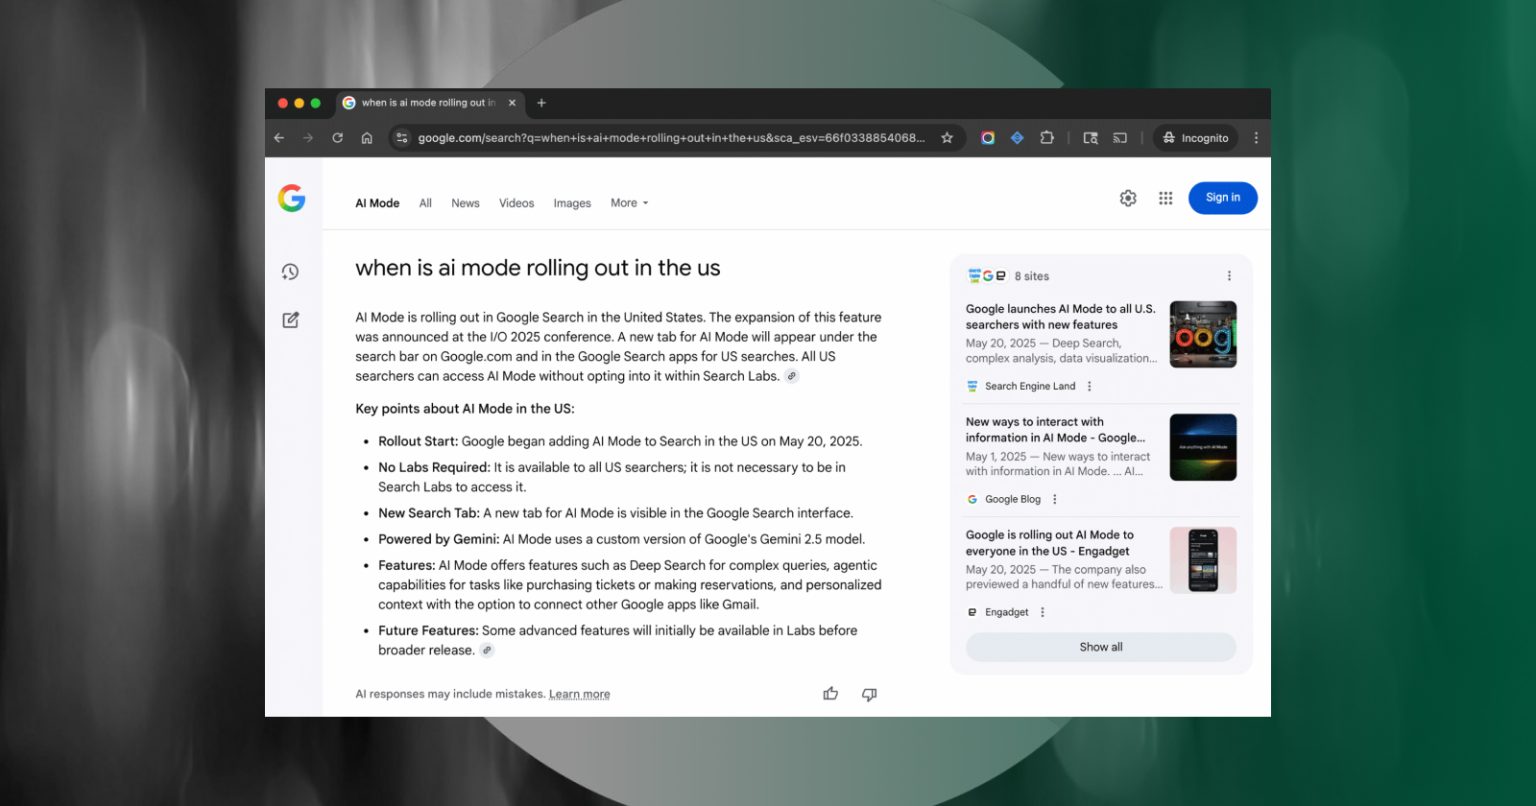This screenshot has width=1536, height=806.
Task: Open Chrome's three-dot menu
Action: (1256, 138)
